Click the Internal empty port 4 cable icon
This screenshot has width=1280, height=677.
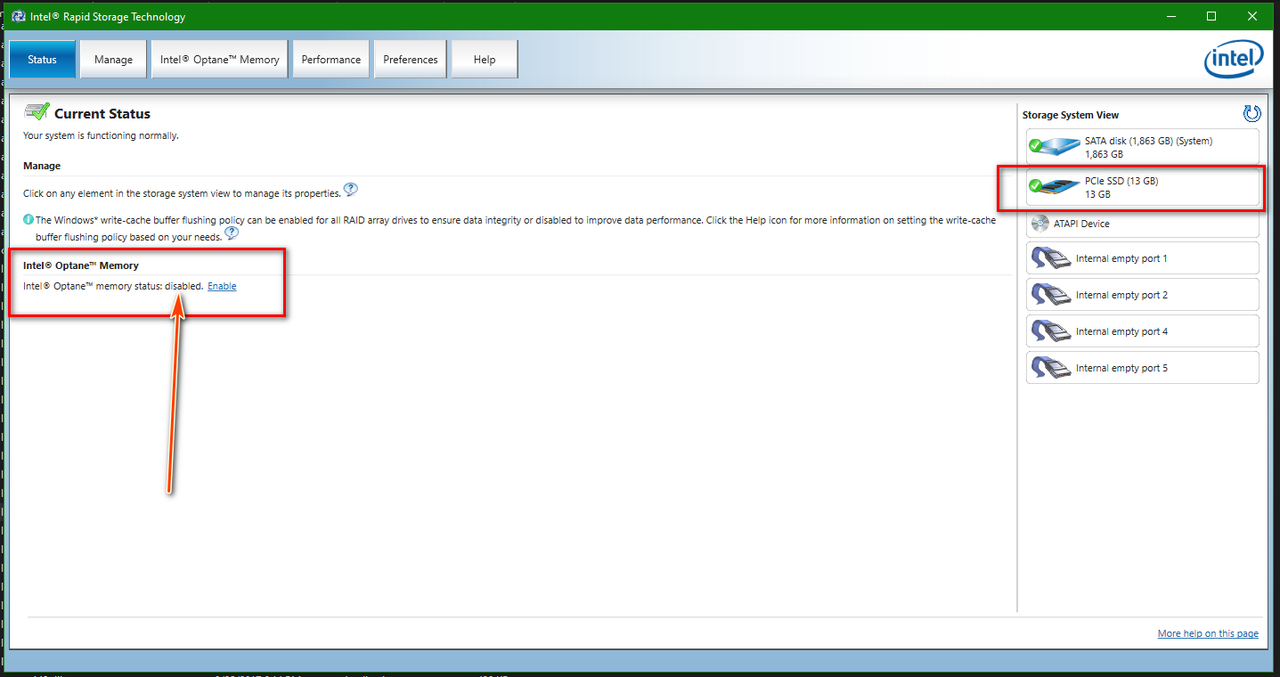coord(1050,331)
